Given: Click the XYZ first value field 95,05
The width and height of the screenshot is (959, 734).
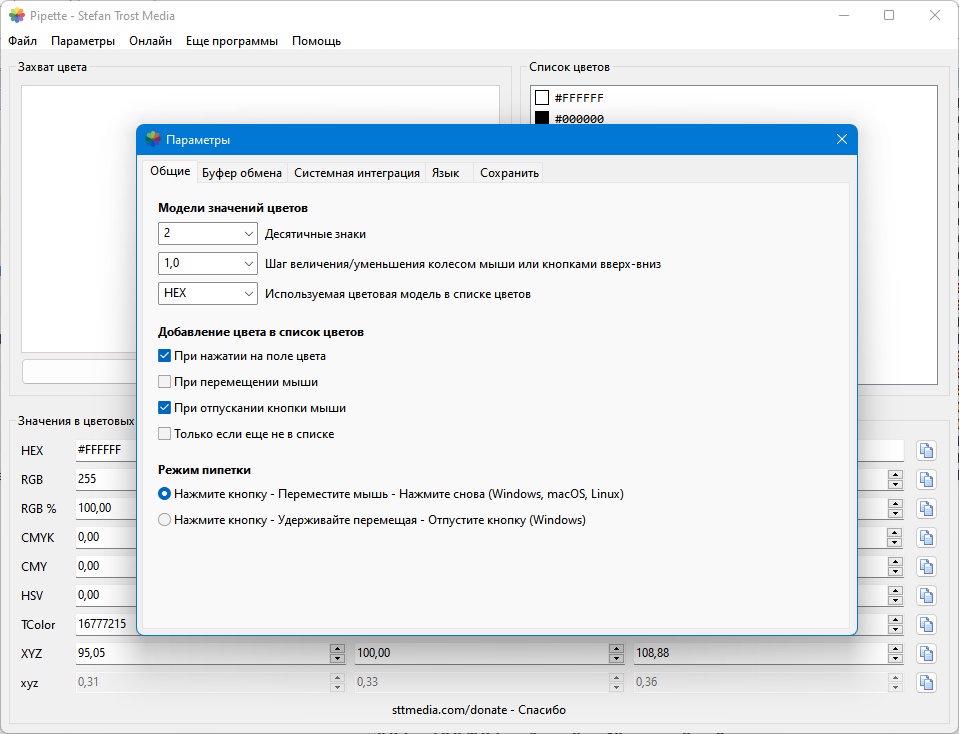Looking at the screenshot, I should [x=202, y=653].
